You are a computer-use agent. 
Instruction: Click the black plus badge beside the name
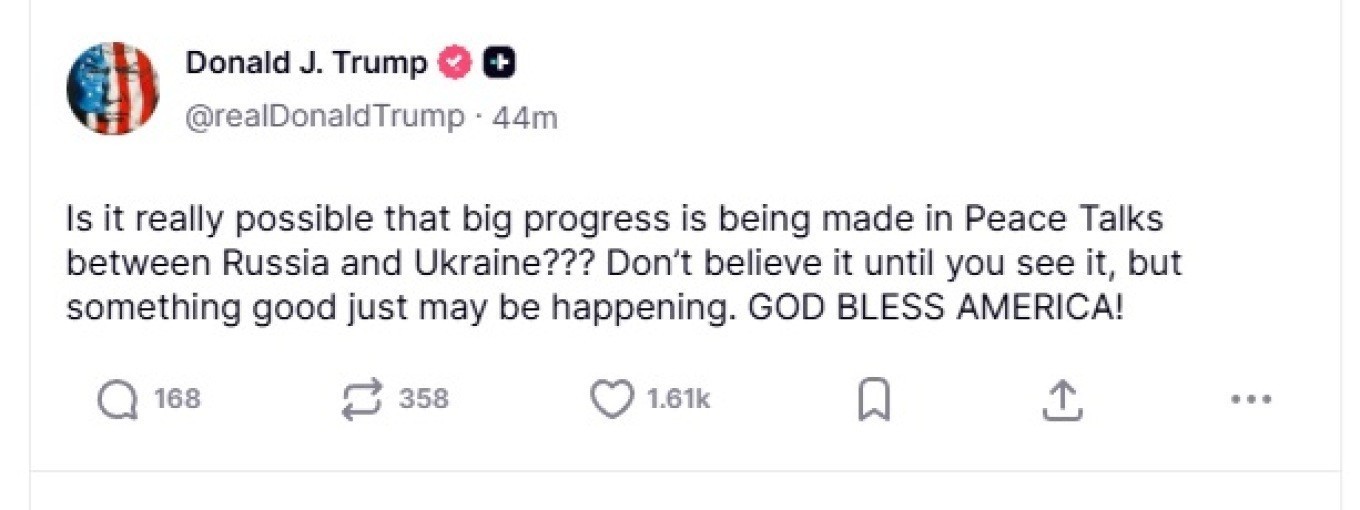[x=499, y=63]
